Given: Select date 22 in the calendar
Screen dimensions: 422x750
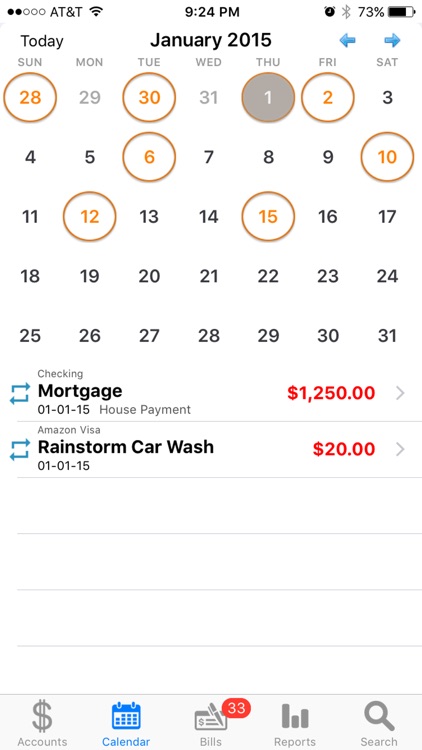Looking at the screenshot, I should pyautogui.click(x=268, y=276).
